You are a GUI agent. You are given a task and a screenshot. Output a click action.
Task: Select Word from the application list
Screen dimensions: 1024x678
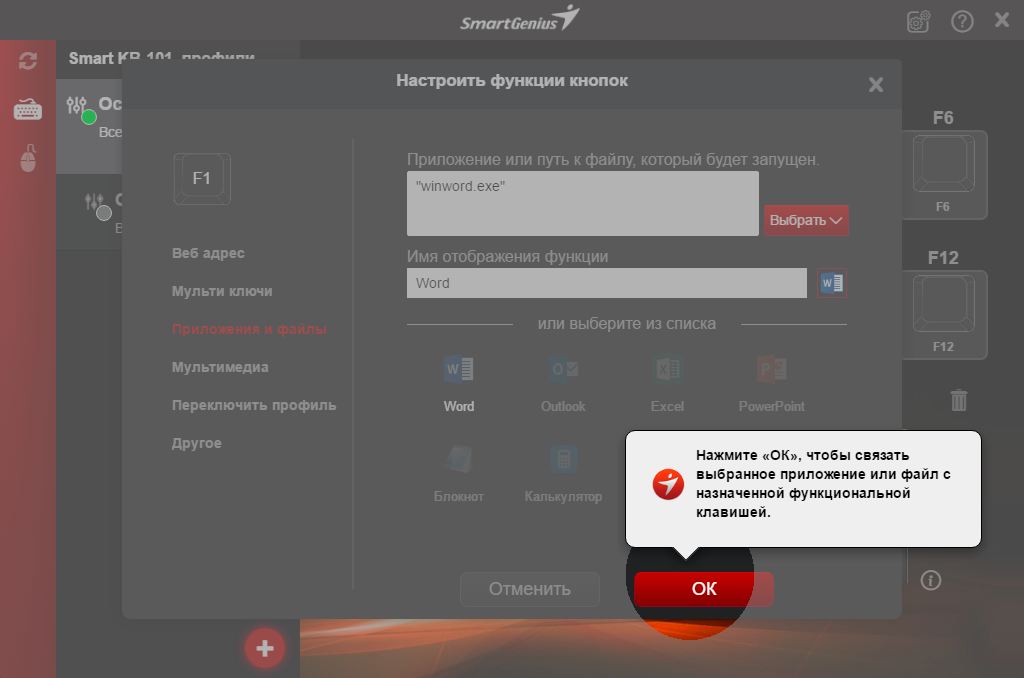459,383
